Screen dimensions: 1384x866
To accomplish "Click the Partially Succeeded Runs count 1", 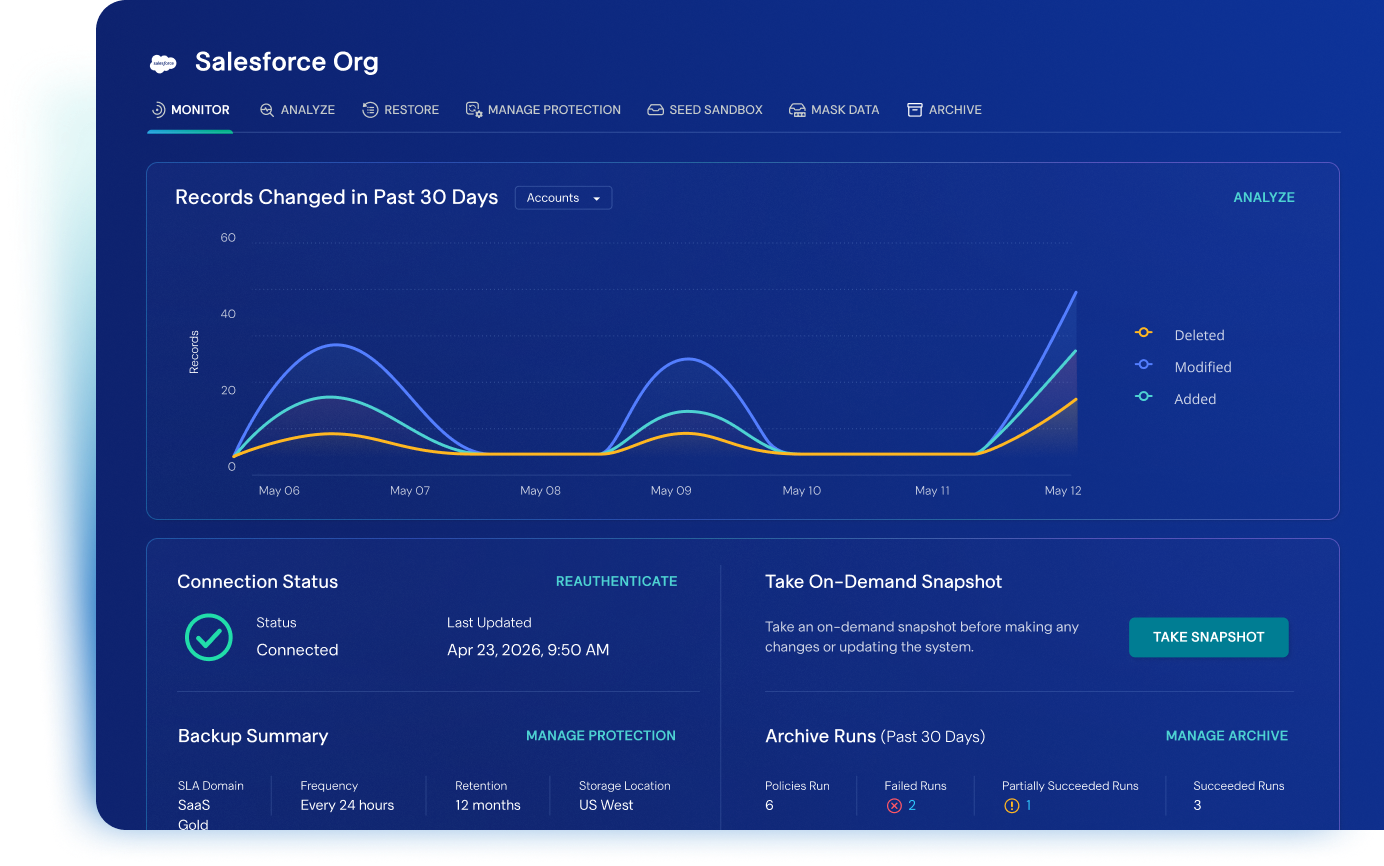I will tap(1028, 806).
